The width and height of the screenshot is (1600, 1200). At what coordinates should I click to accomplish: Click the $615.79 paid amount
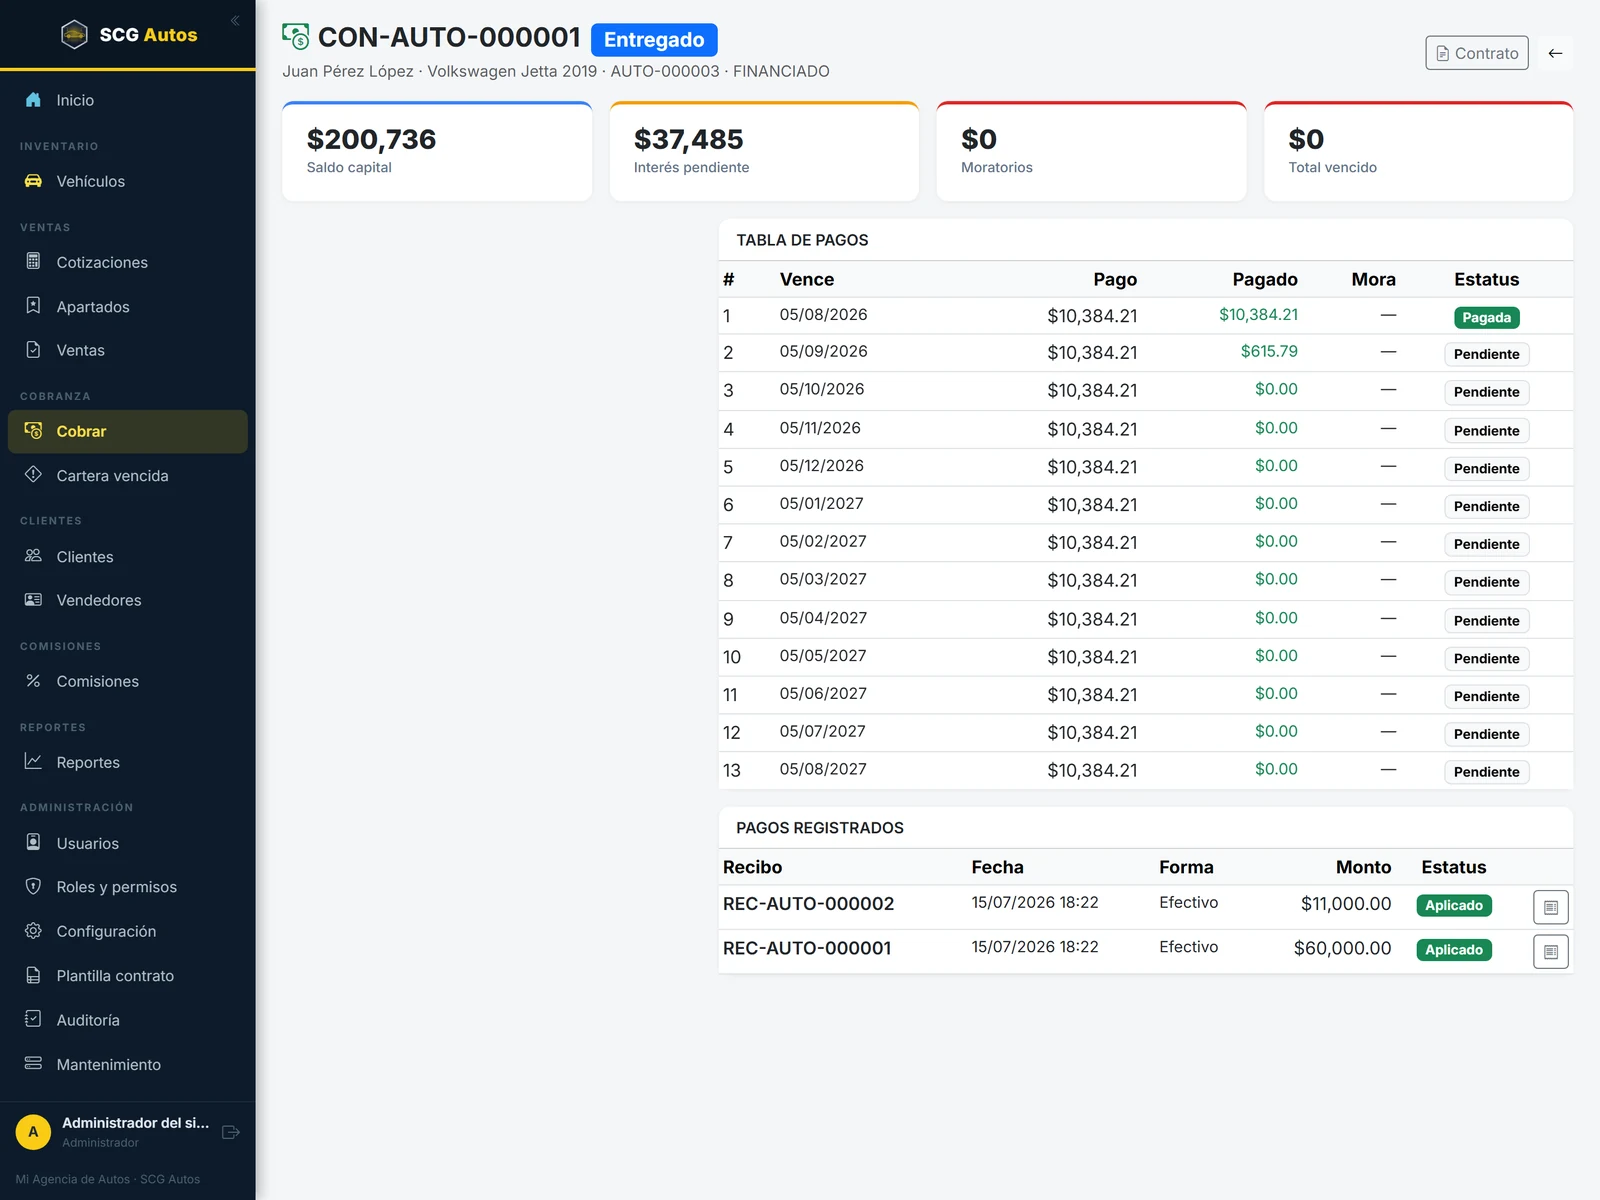click(x=1269, y=351)
